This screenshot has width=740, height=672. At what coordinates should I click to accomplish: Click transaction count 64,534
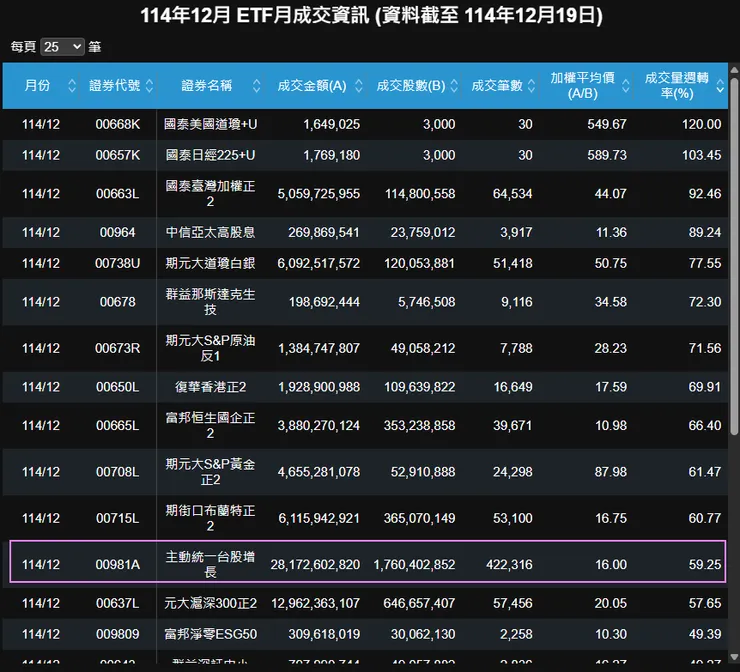pos(513,194)
